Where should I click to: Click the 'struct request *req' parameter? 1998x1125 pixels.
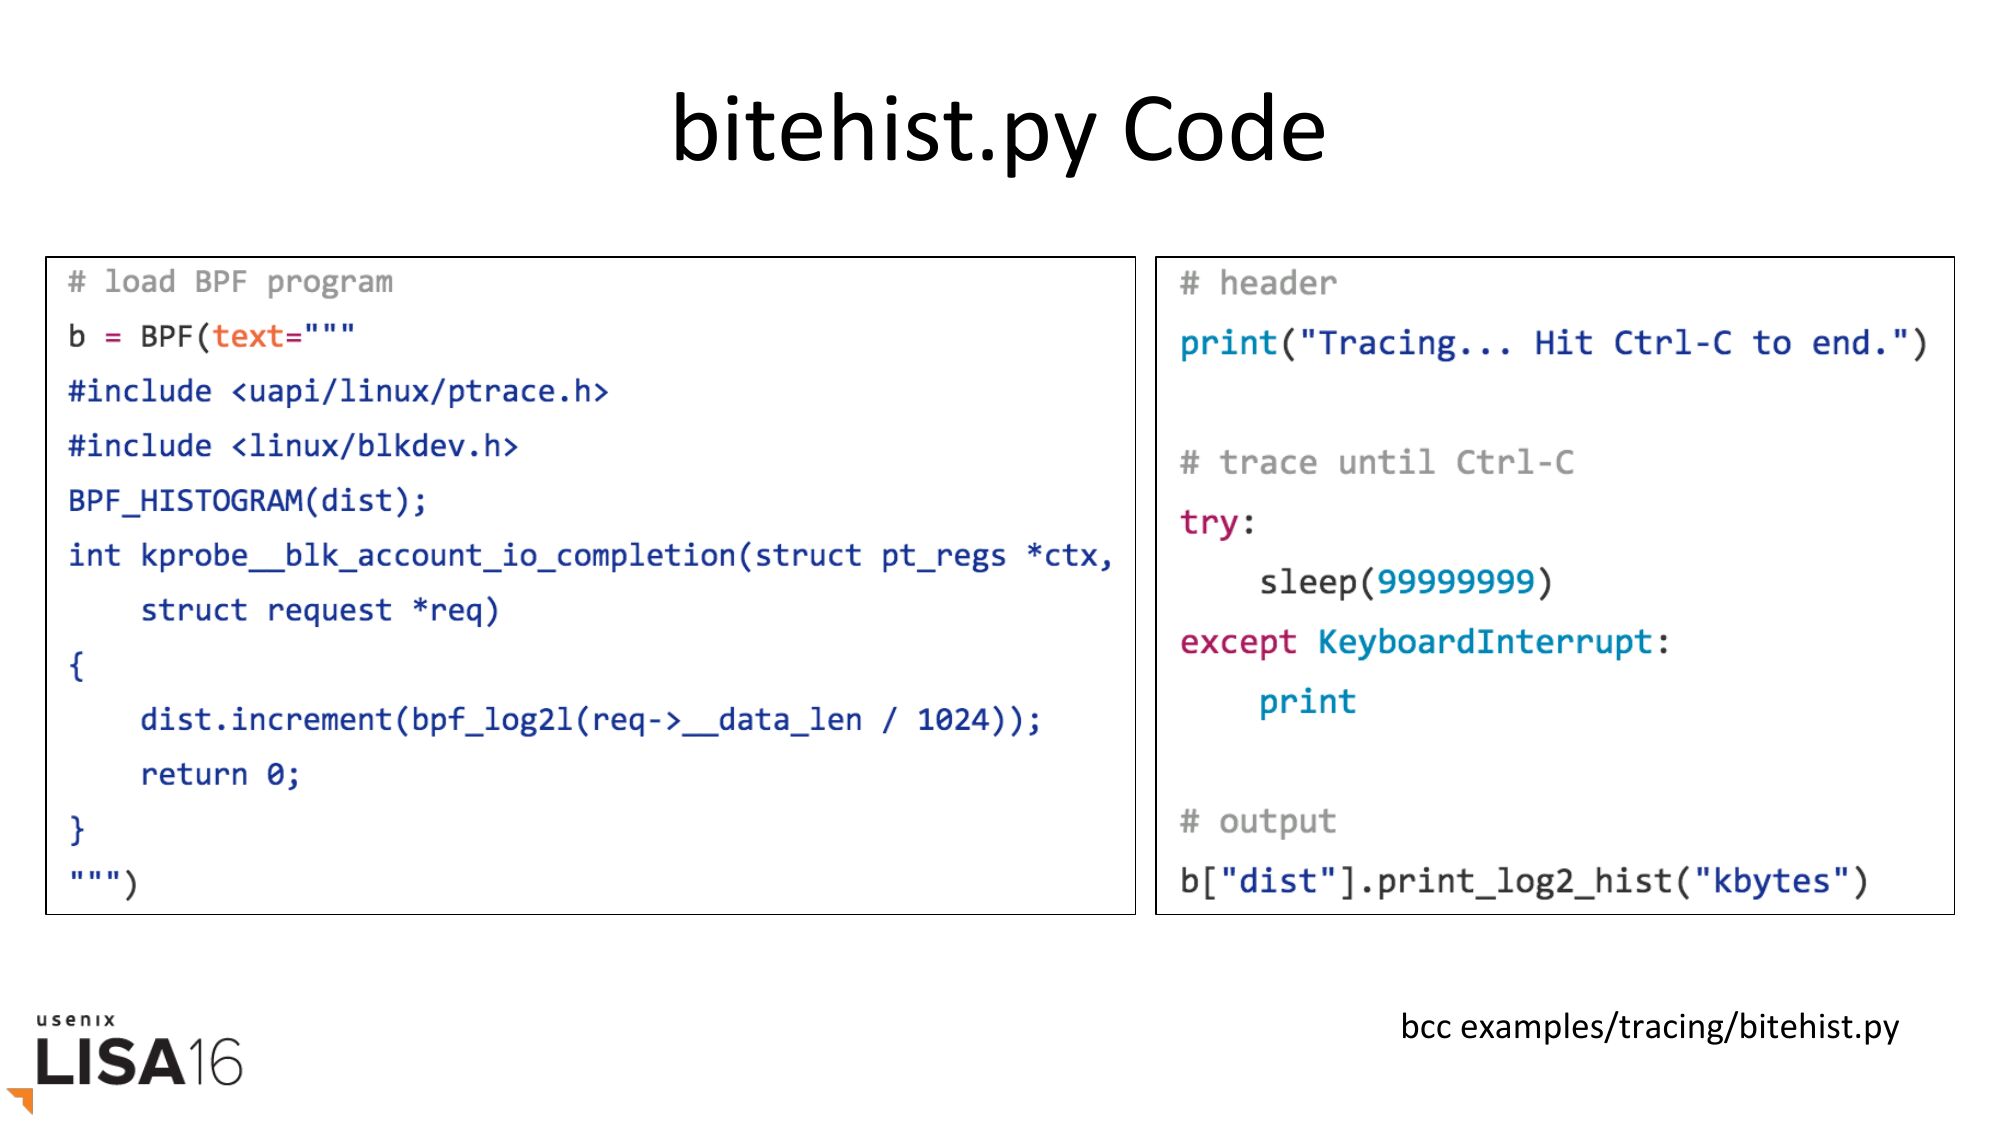coord(318,610)
